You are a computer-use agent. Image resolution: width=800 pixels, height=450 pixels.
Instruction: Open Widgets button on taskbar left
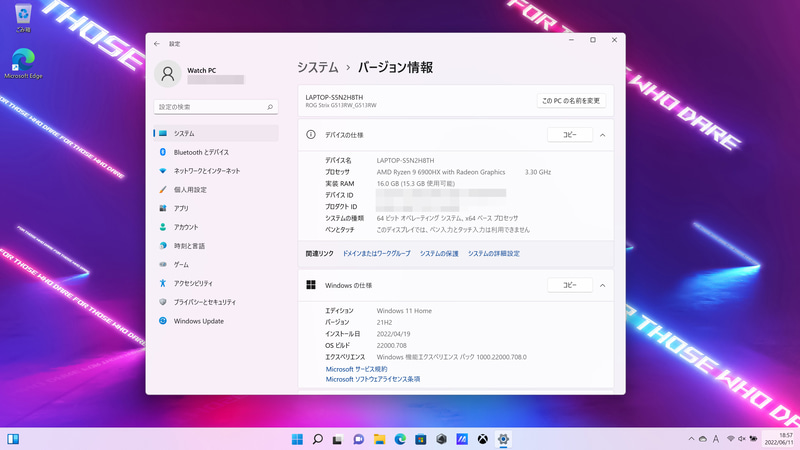pyautogui.click(x=13, y=439)
